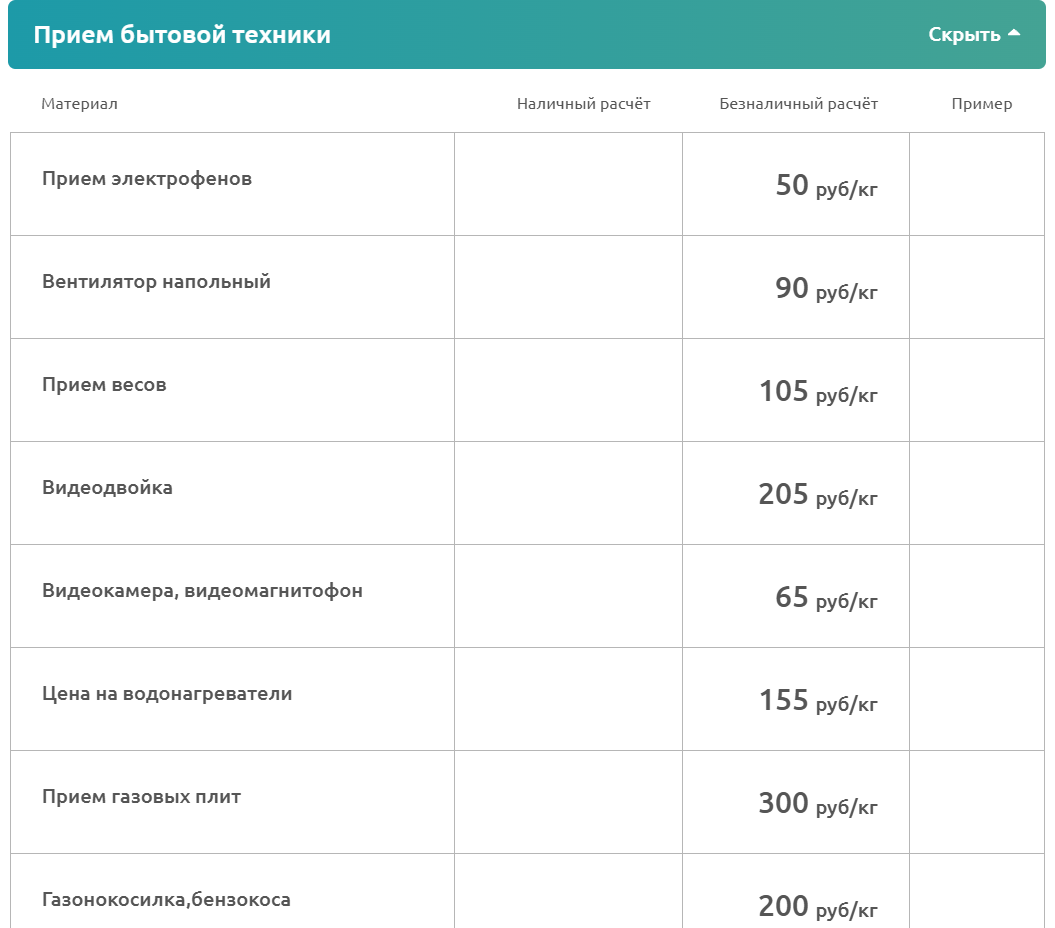Viewport: 1055px width, 928px height.
Task: Click the 90 руб/кг price
Action: [826, 289]
